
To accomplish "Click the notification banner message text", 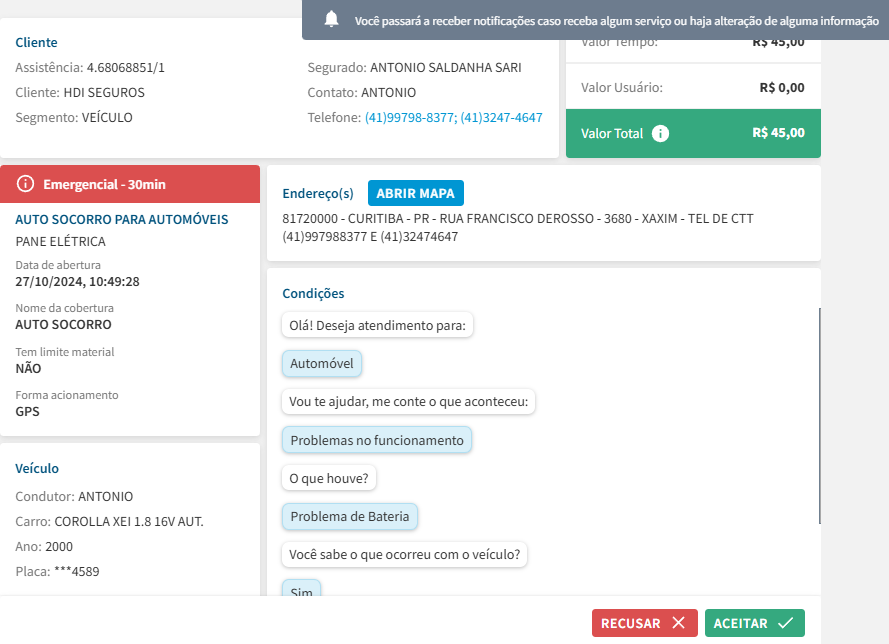I will pos(617,21).
